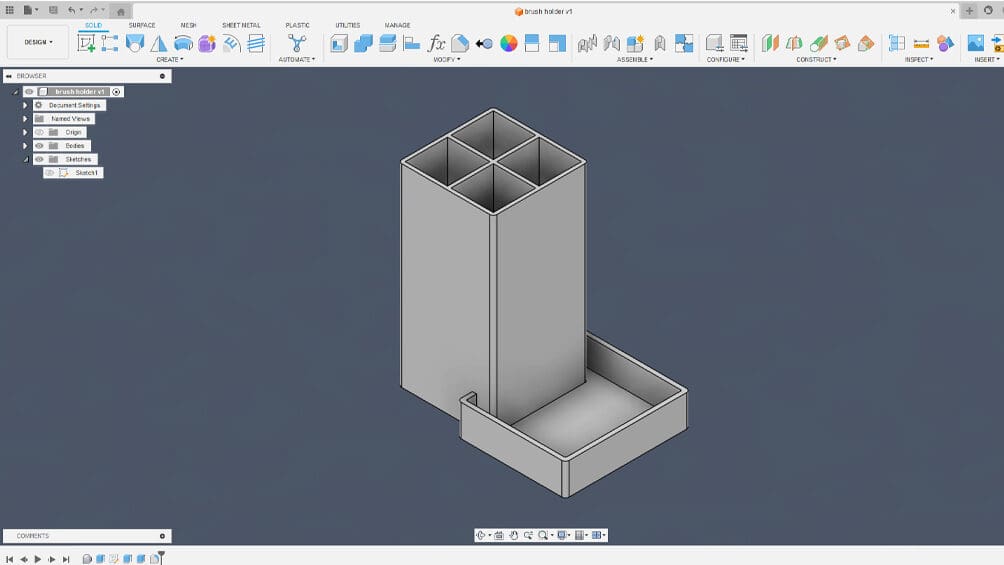Viewport: 1004px width, 565px height.
Task: Open the Inspect dropdown menu
Action: (919, 60)
